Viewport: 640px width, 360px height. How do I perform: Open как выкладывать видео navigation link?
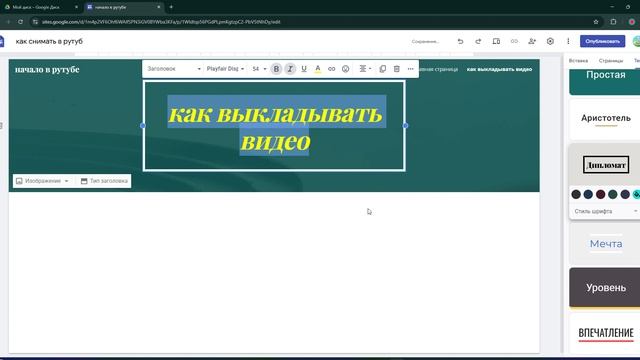(499, 69)
